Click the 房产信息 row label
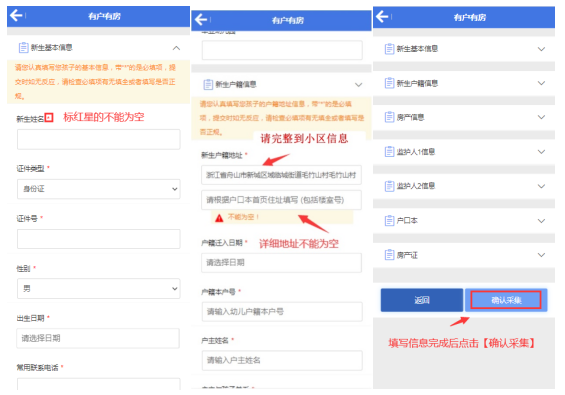565x395 pixels. [410, 117]
